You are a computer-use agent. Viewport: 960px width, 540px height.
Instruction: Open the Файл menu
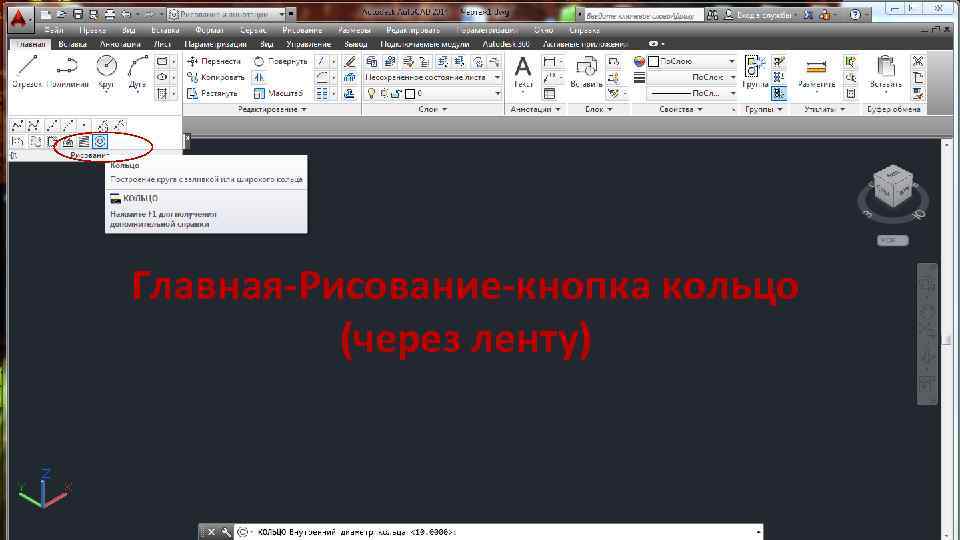[54, 30]
